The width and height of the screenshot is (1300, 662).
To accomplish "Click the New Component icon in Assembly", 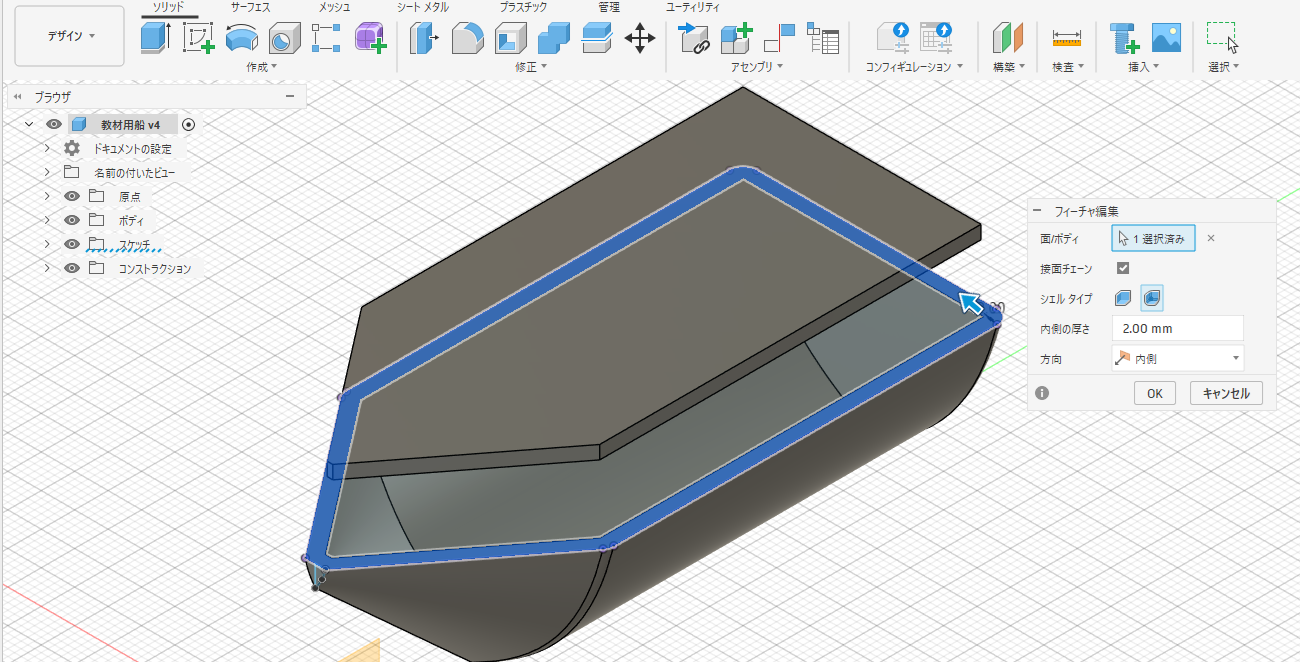I will (736, 38).
